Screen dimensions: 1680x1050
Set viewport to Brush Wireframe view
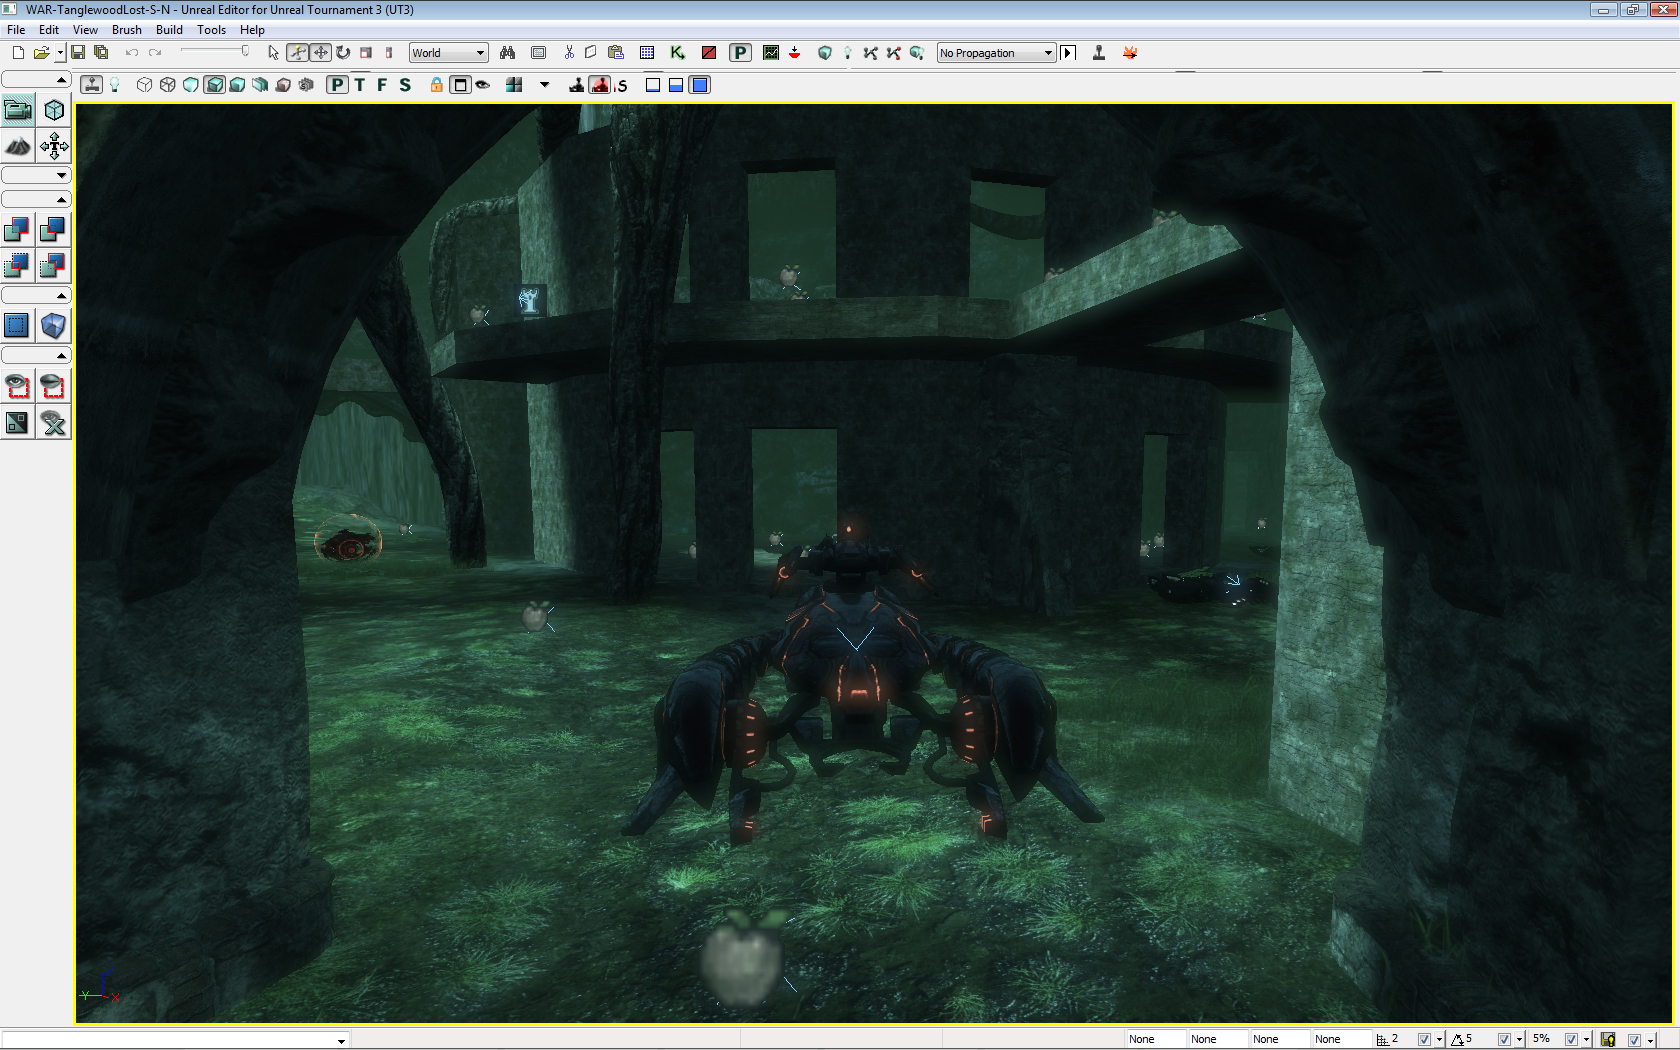click(x=145, y=85)
